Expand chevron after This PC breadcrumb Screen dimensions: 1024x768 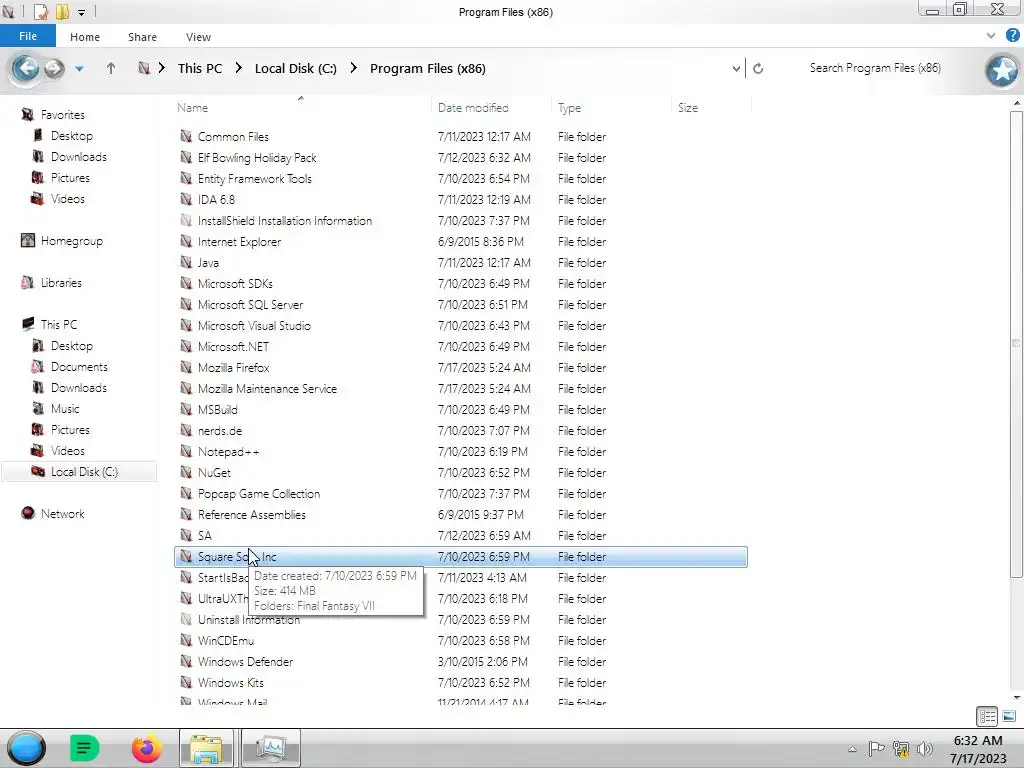(238, 68)
